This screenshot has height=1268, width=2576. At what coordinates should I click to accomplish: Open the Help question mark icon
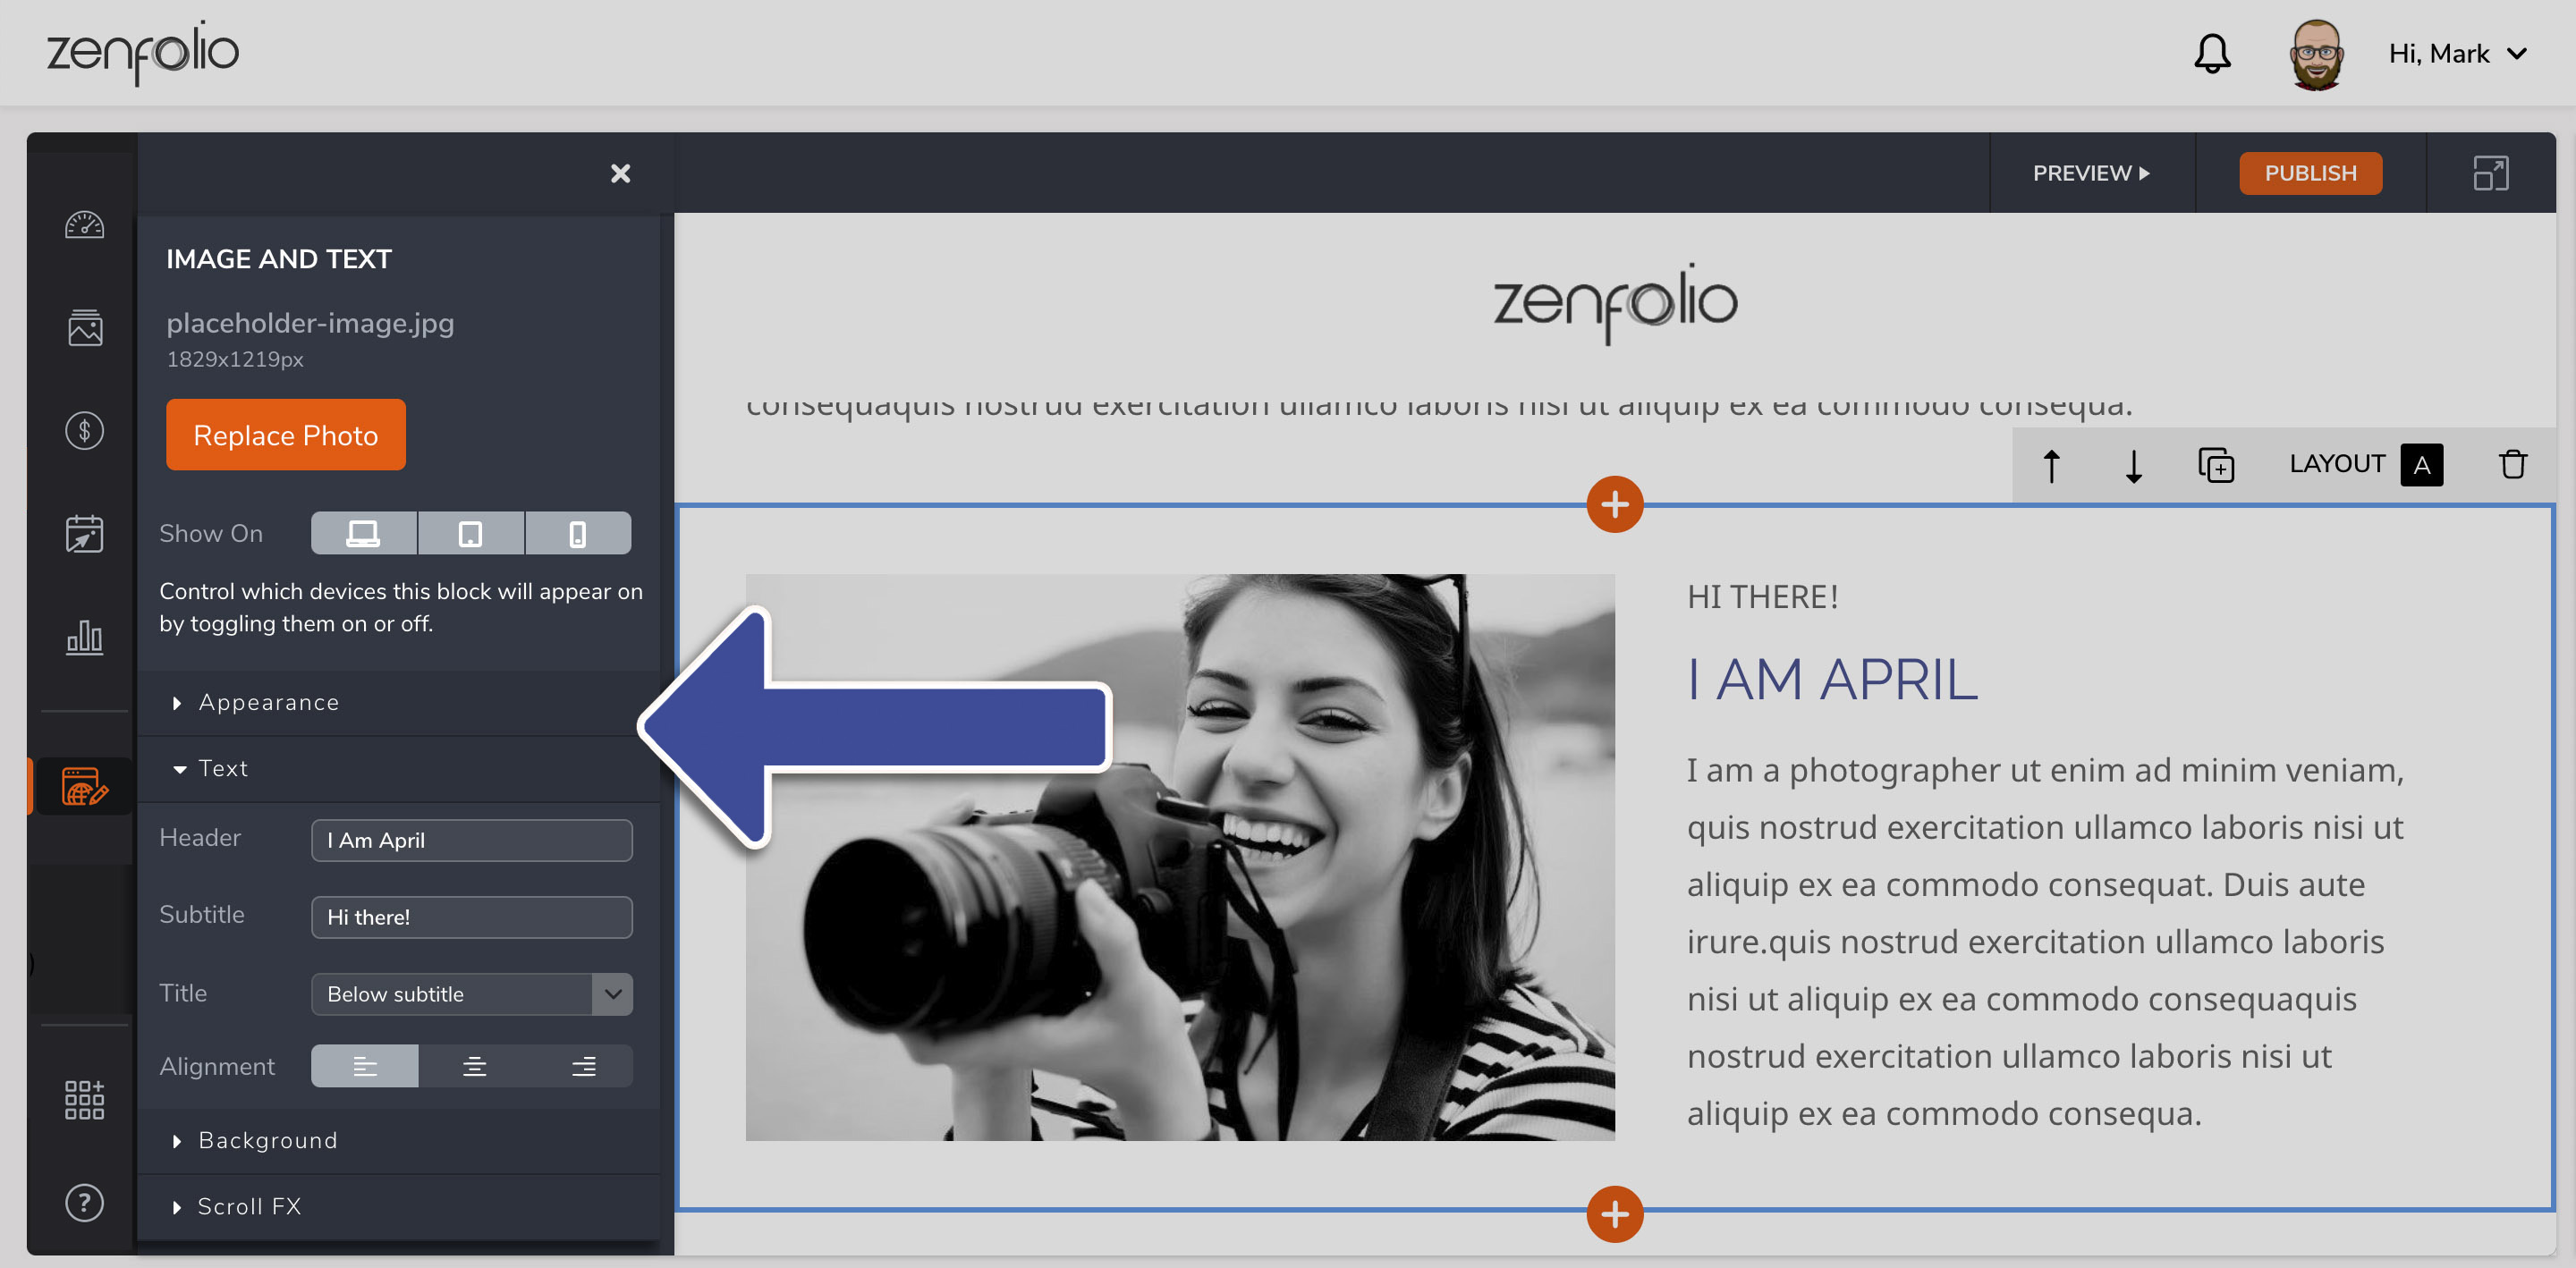pos(84,1203)
